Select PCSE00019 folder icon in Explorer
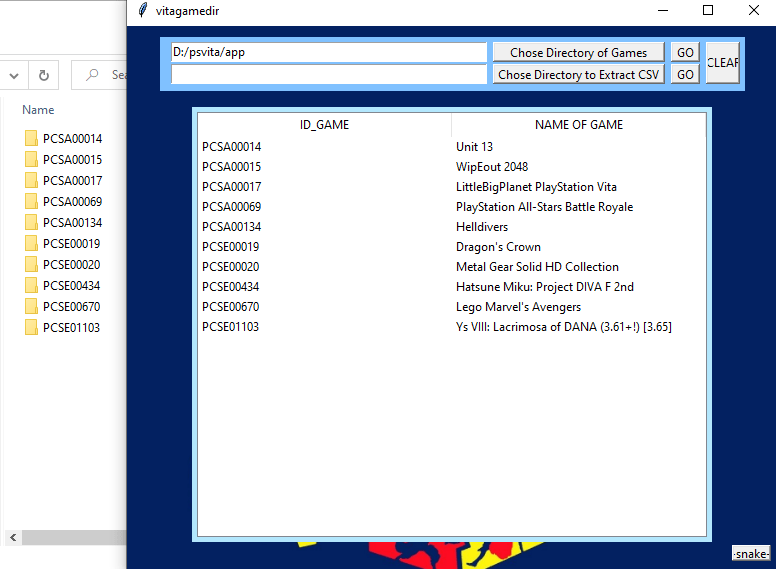Screen dimensions: 776x569 coord(31,243)
